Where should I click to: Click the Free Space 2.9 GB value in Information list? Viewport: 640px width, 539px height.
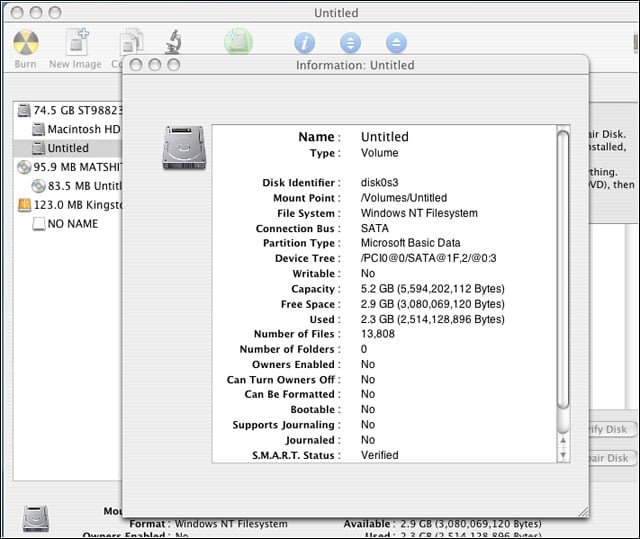pyautogui.click(x=433, y=304)
